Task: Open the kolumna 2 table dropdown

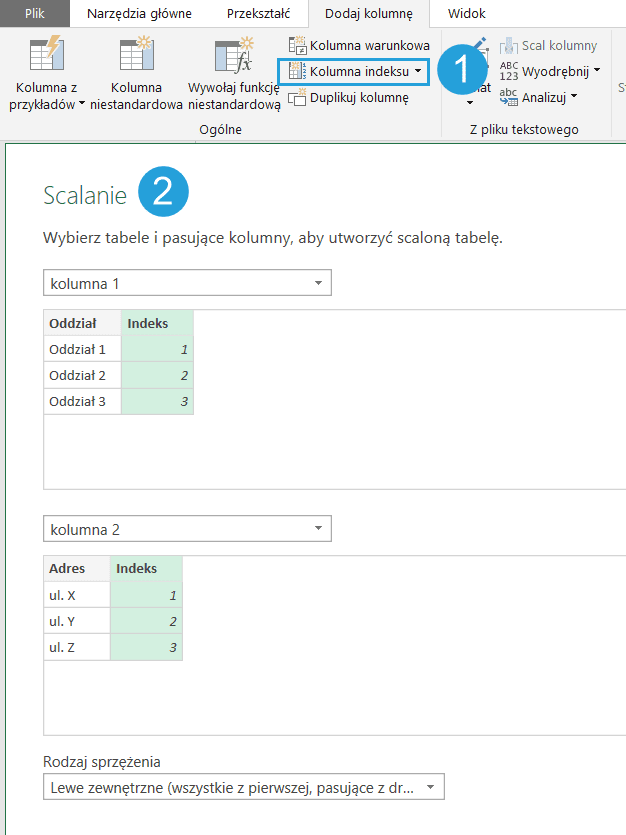Action: 318,529
